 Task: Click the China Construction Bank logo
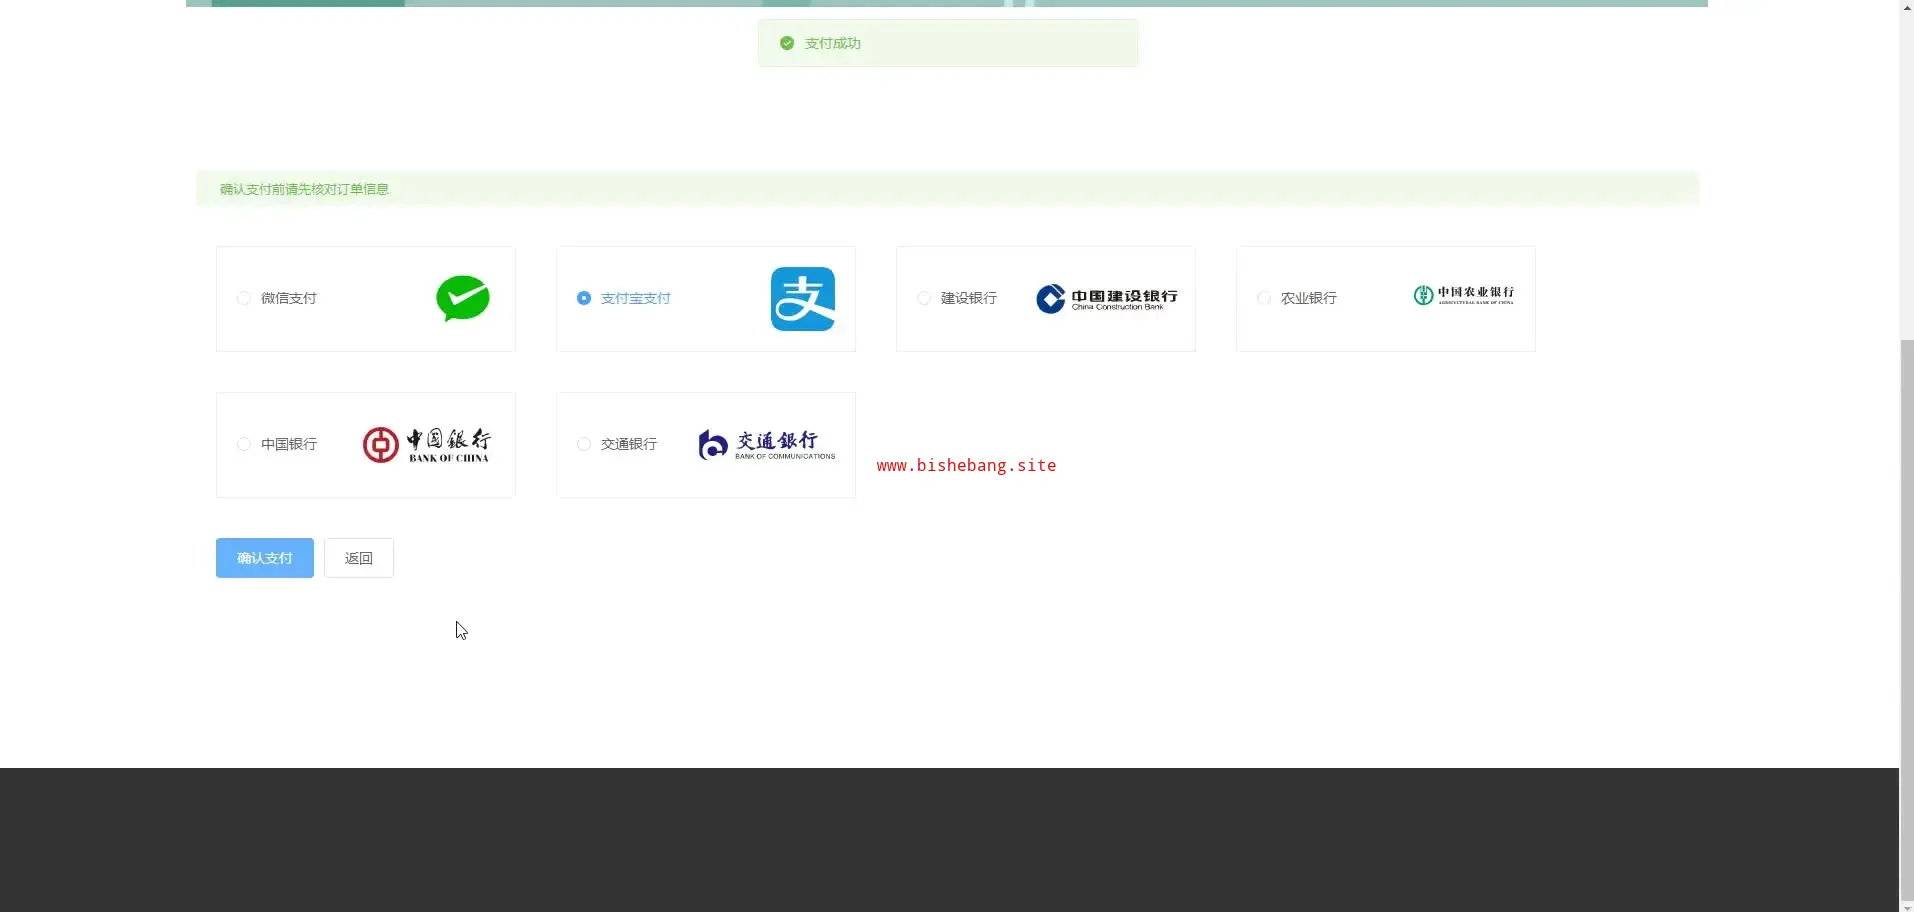click(1107, 299)
